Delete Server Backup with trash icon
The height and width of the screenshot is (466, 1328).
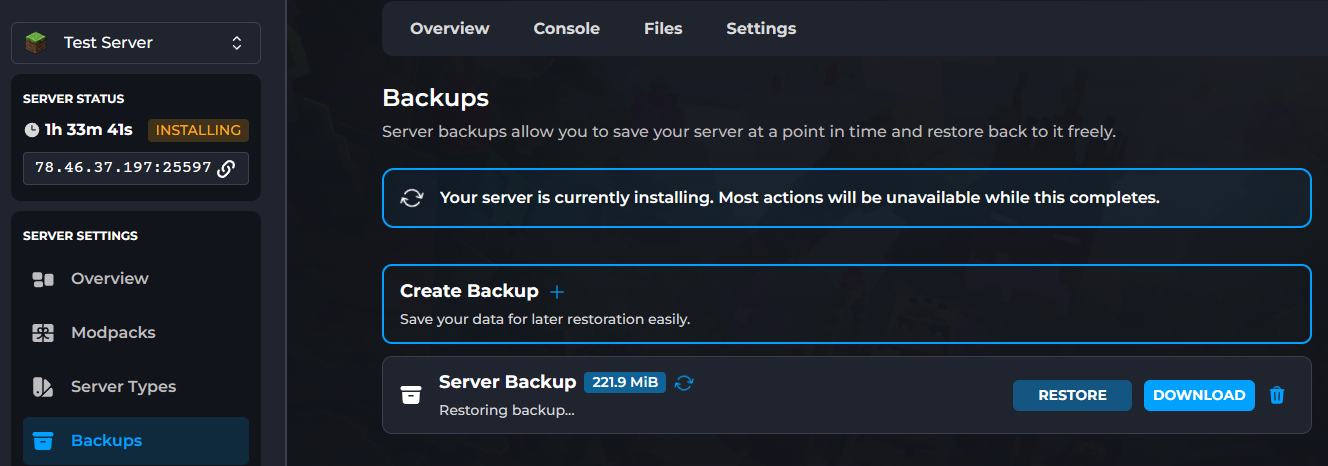click(1277, 395)
